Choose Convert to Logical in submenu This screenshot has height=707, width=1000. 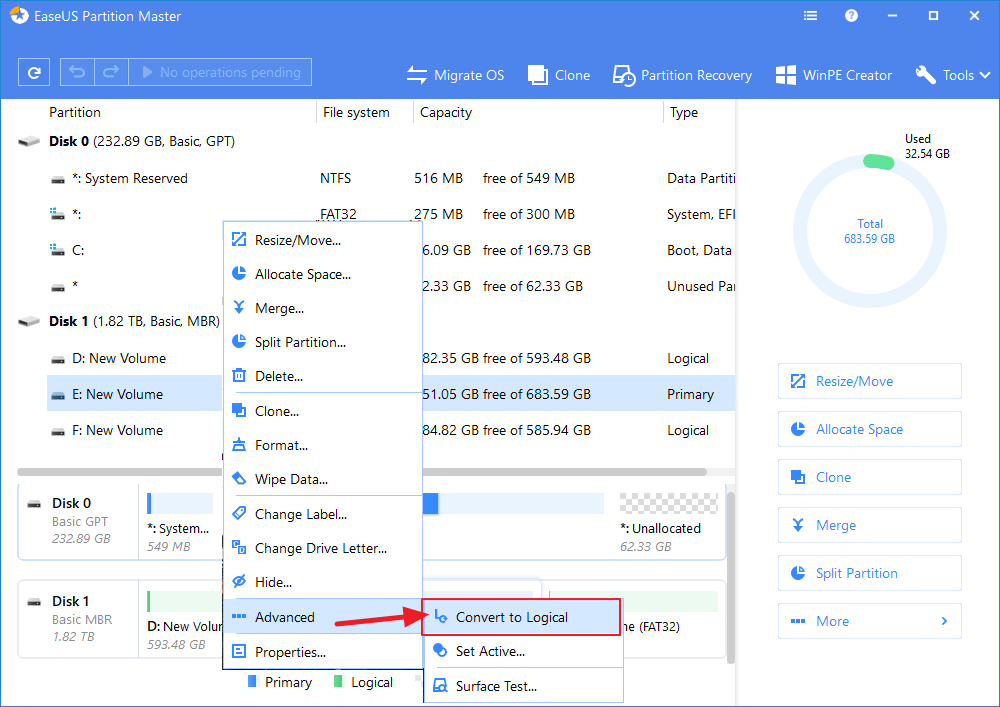521,617
